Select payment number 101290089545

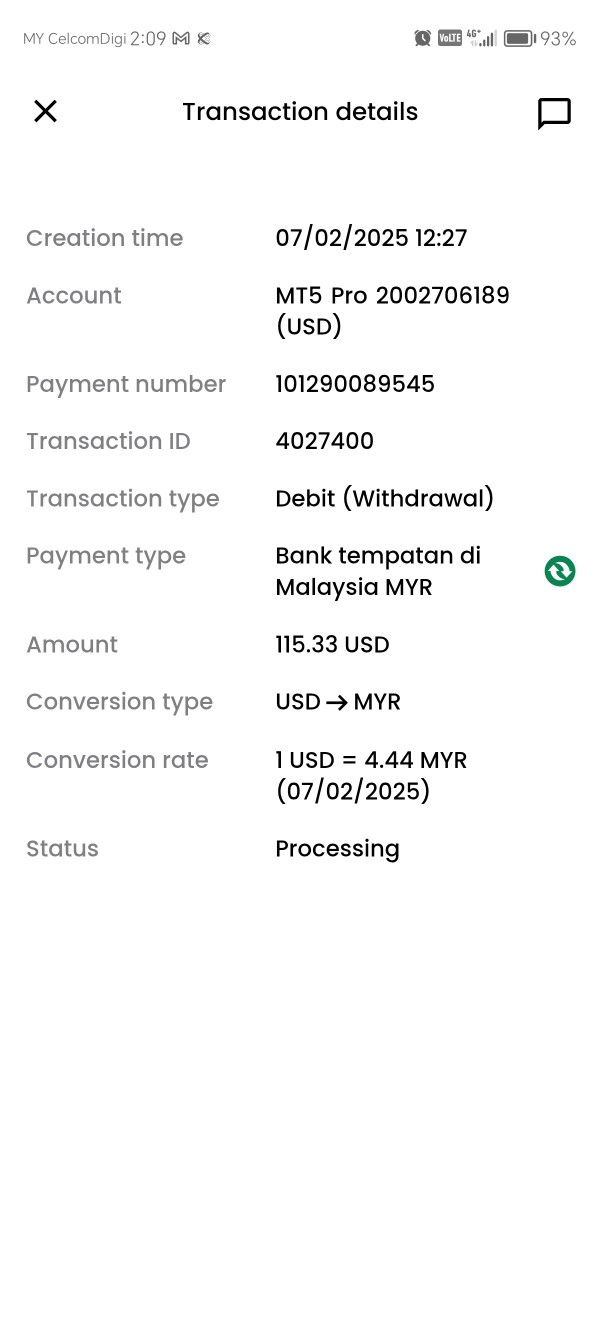355,384
